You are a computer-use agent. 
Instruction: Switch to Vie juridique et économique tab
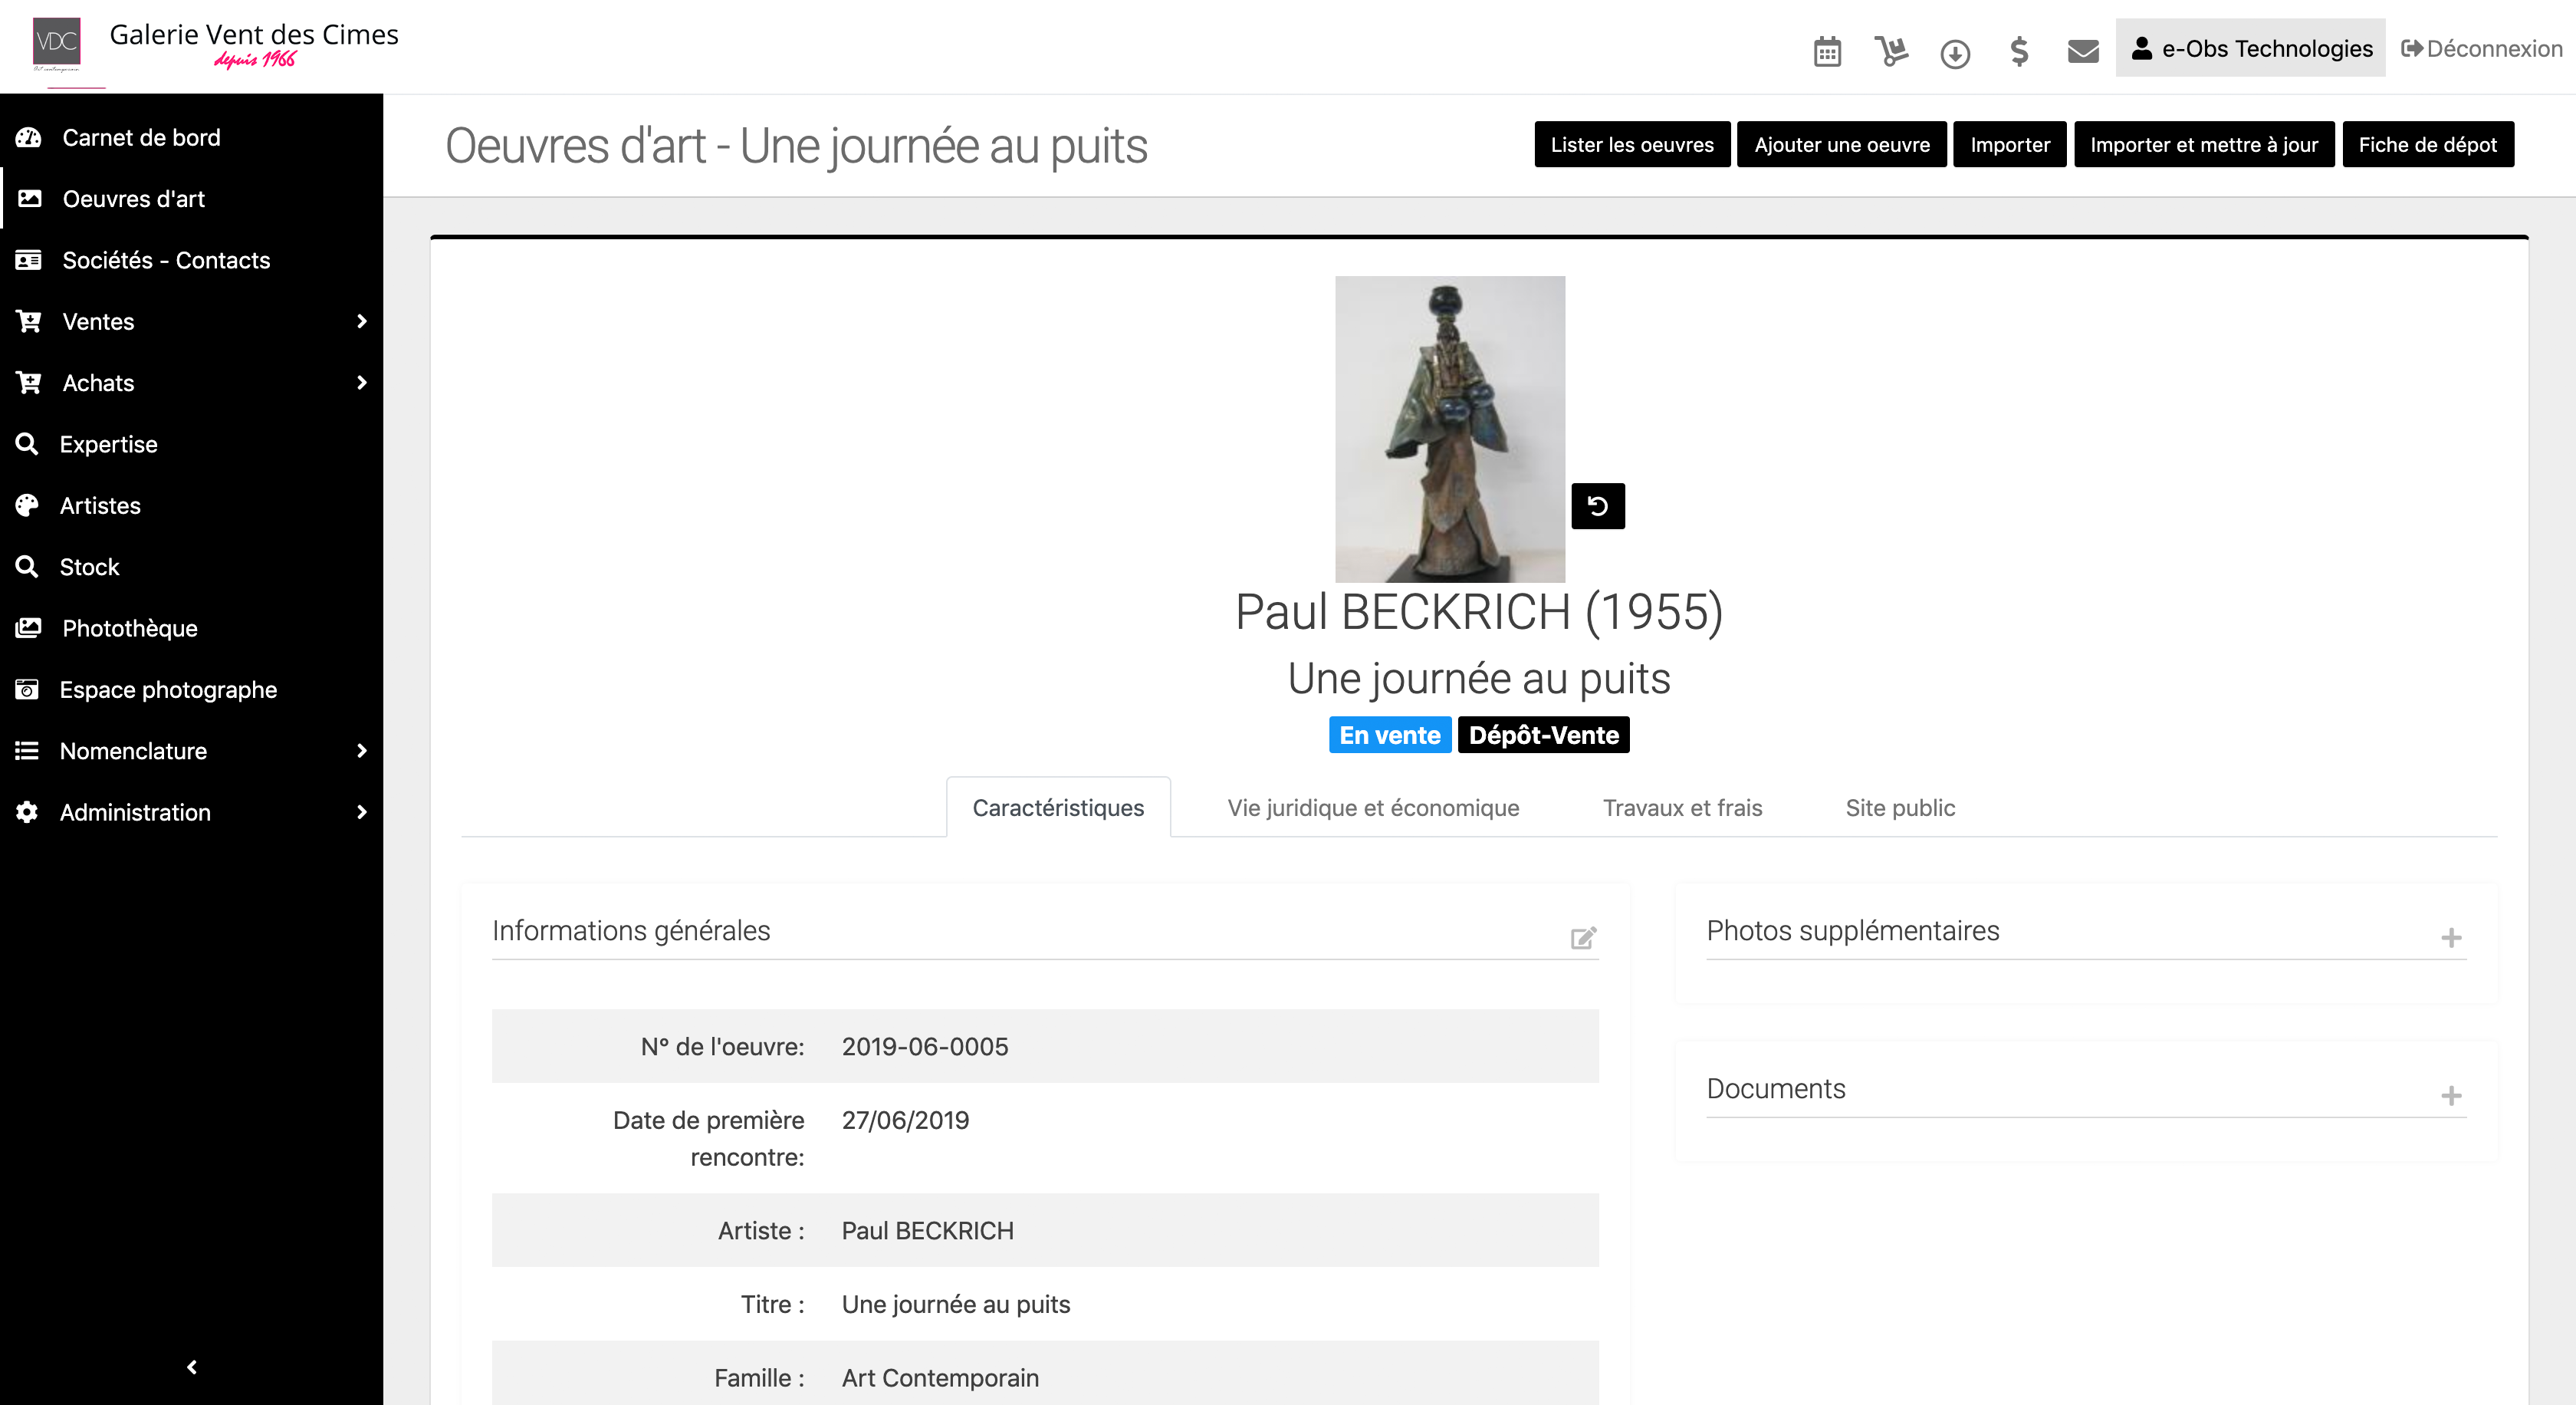pyautogui.click(x=1373, y=808)
